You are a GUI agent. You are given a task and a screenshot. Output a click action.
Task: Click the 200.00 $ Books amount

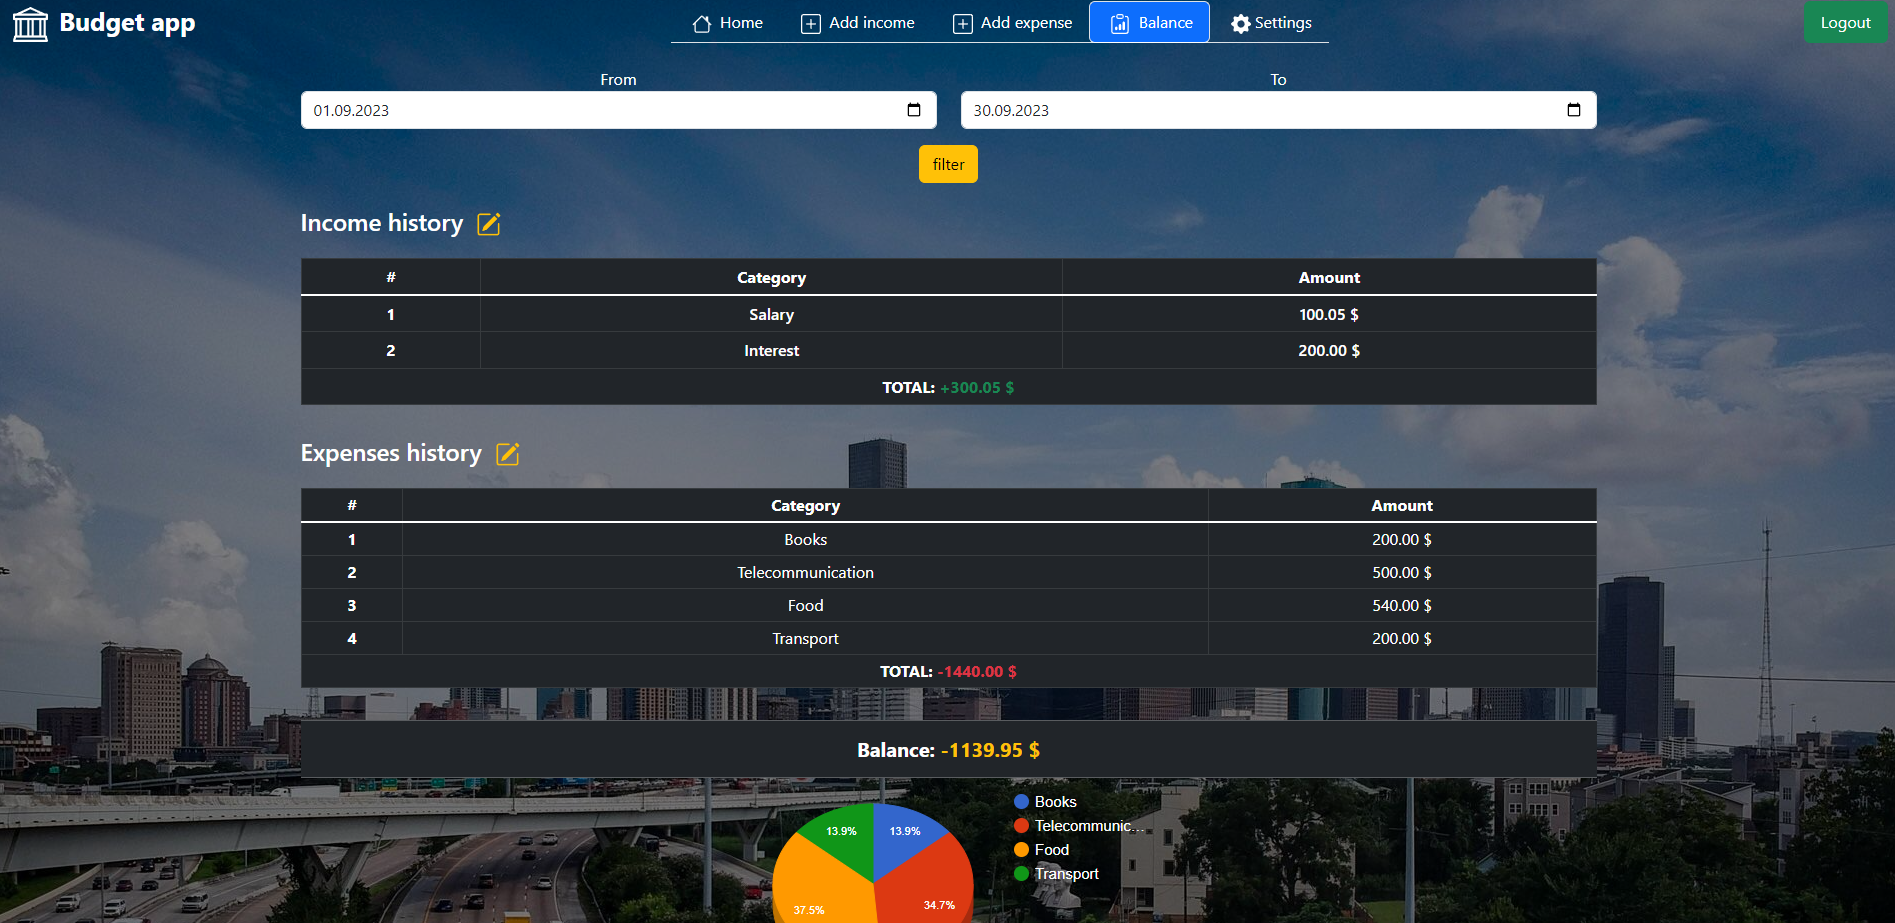(x=1402, y=540)
